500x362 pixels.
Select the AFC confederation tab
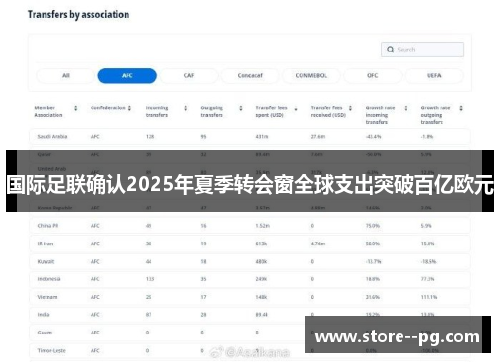pyautogui.click(x=127, y=76)
